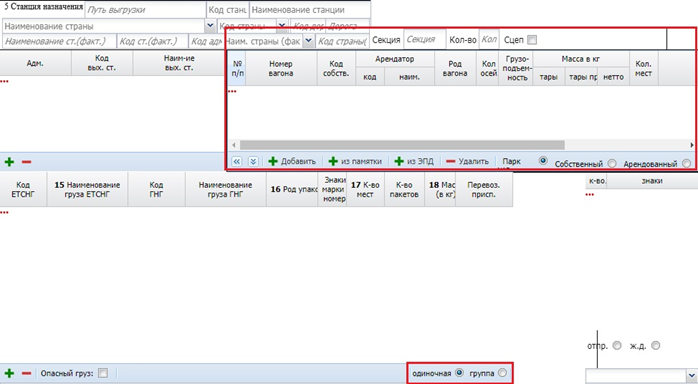The image size is (698, 384).
Task: Click the Масса в кг column header
Action: pyautogui.click(x=581, y=59)
